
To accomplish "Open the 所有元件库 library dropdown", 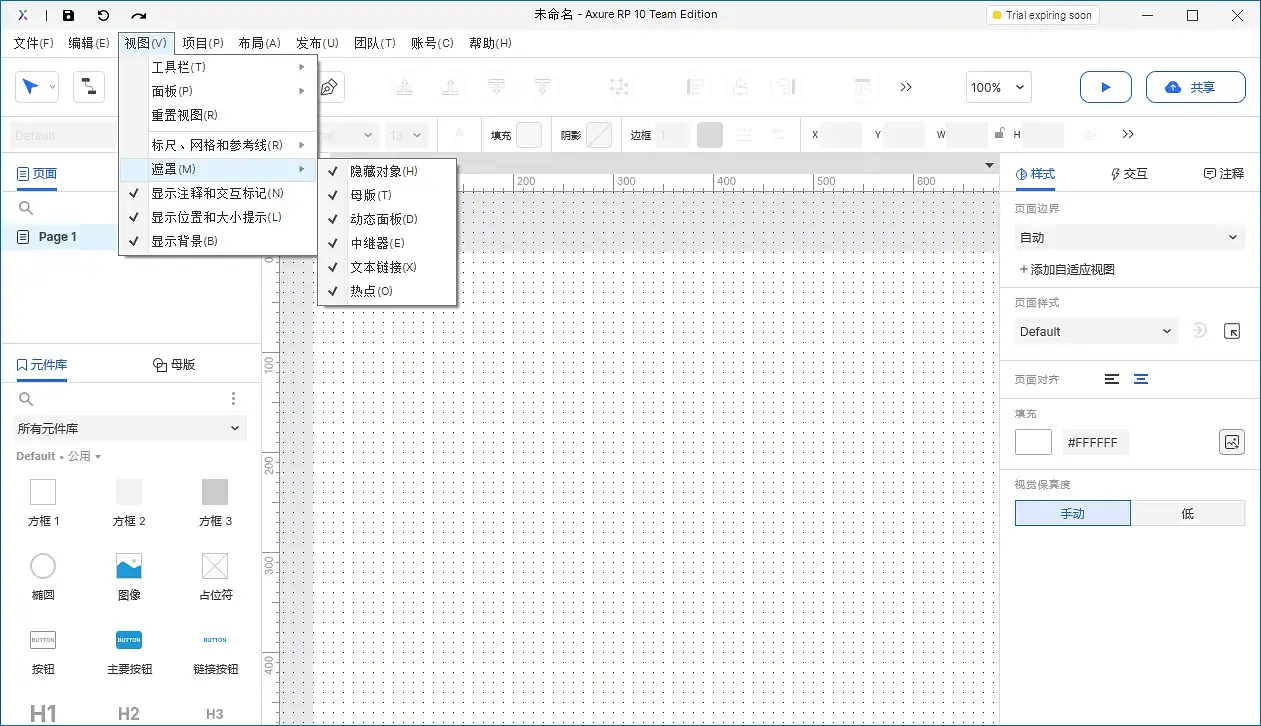I will (x=128, y=428).
